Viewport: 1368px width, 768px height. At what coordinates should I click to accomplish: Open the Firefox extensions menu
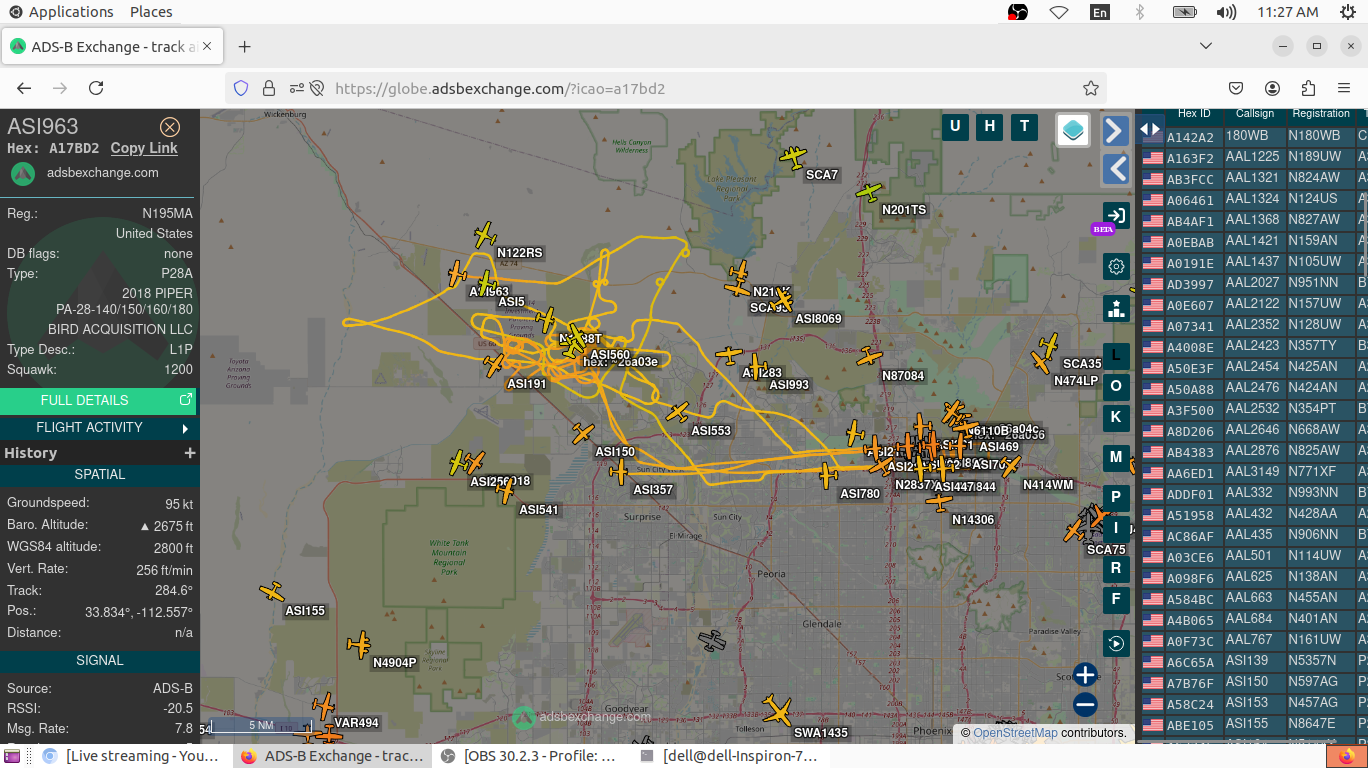pos(1308,88)
